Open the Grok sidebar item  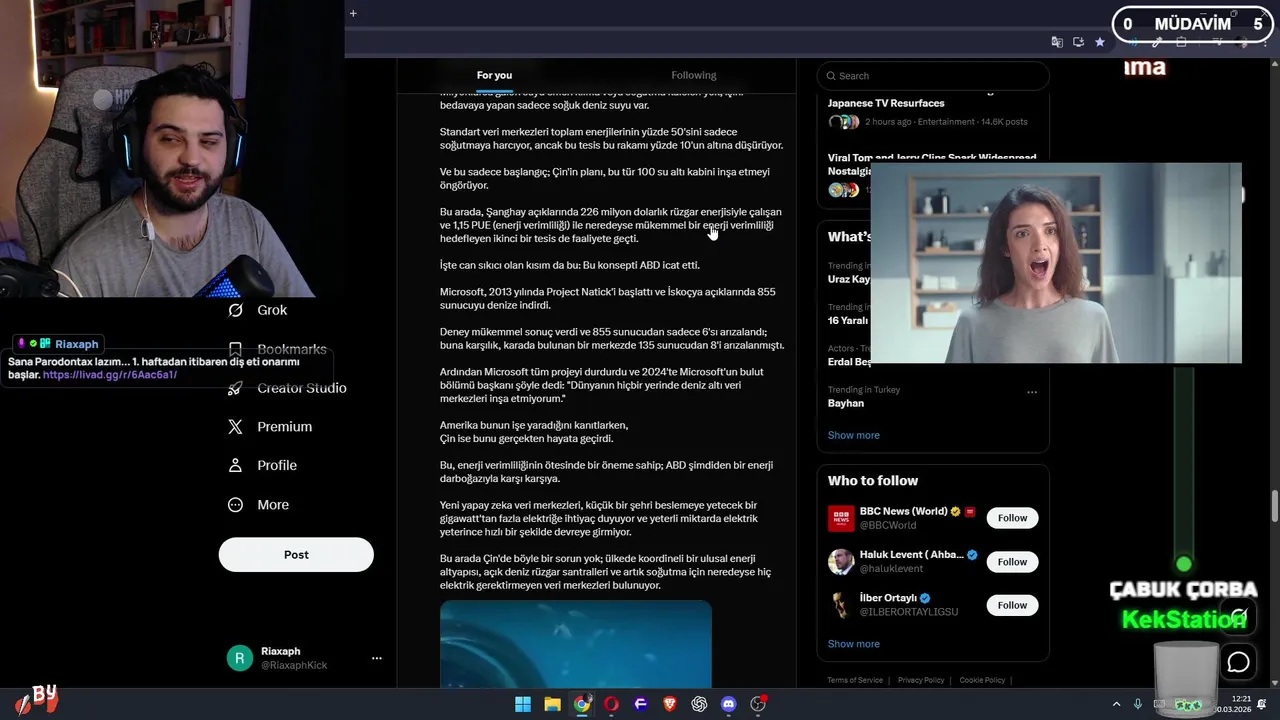point(258,310)
